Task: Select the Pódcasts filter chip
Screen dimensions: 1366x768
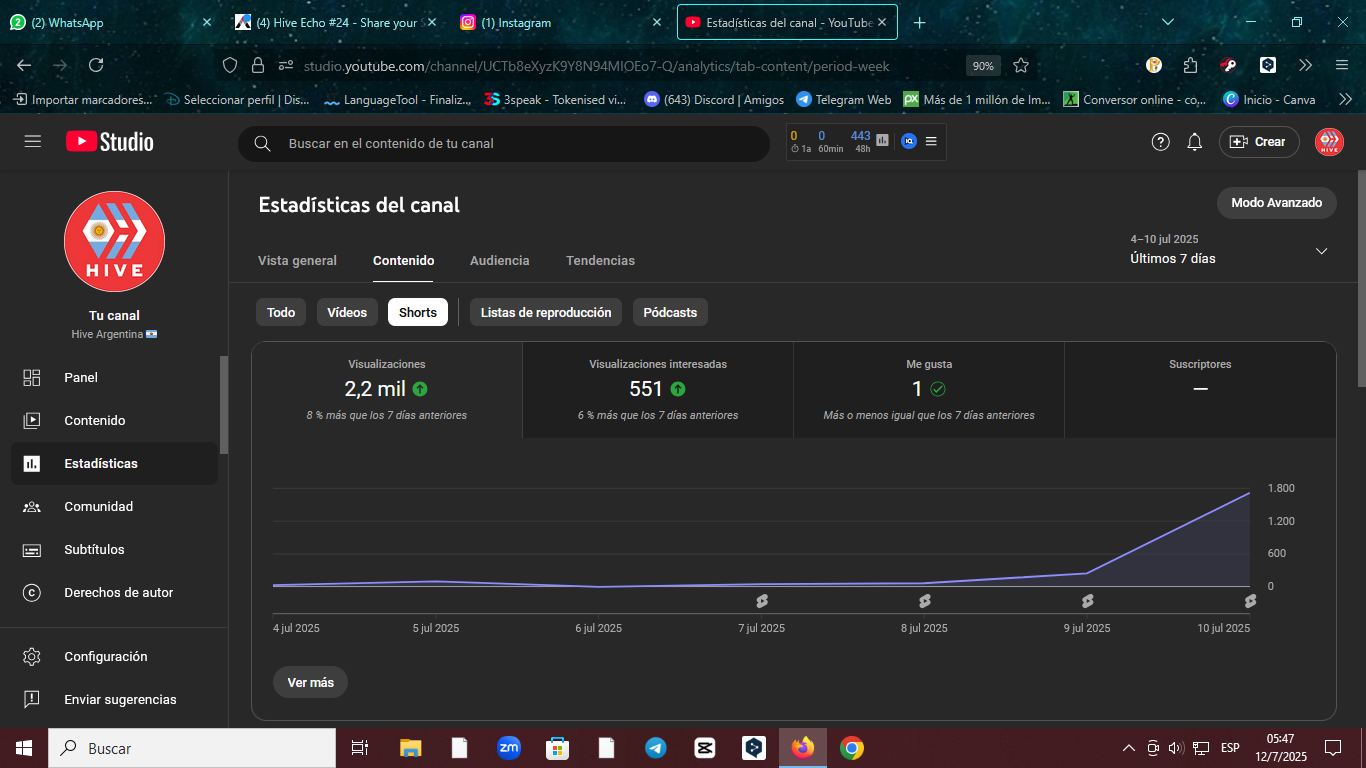Action: pos(670,312)
